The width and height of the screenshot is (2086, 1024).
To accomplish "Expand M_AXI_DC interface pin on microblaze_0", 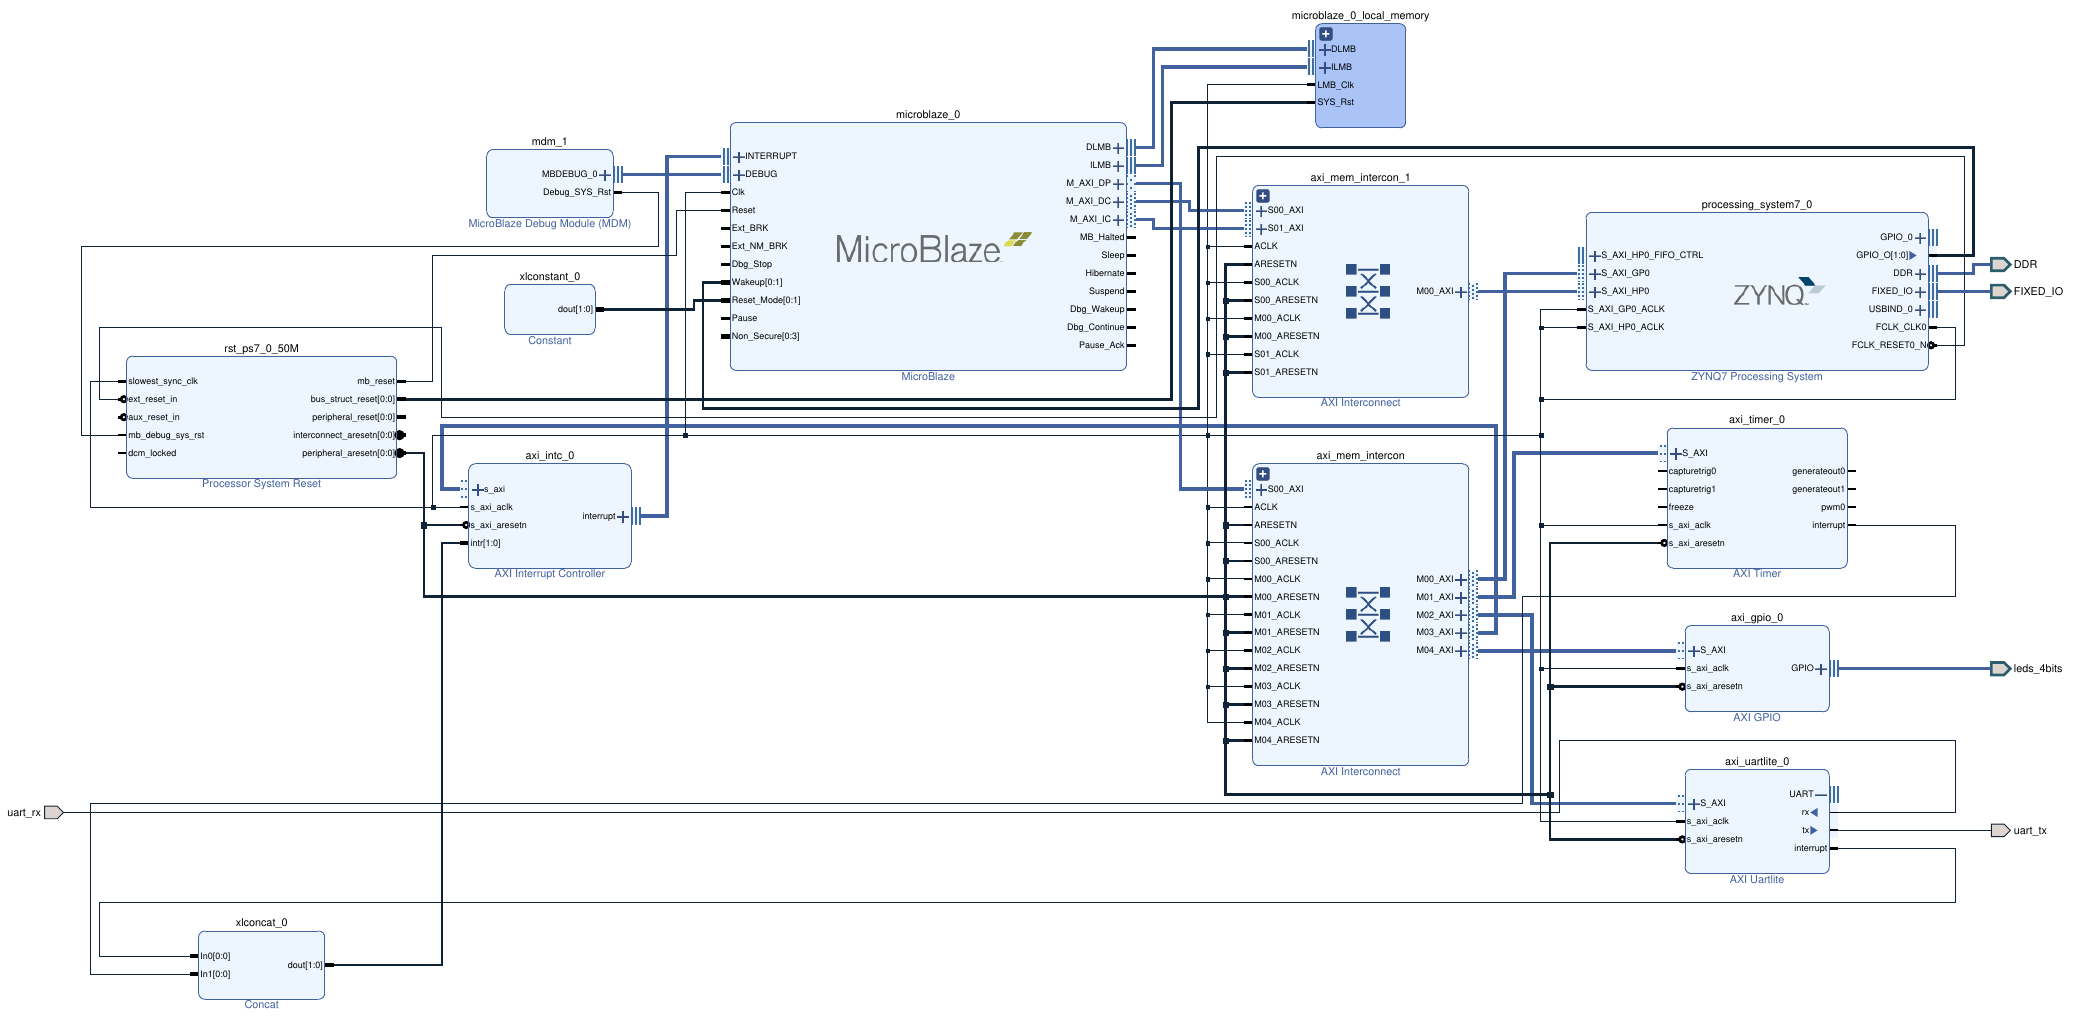I will point(1119,202).
